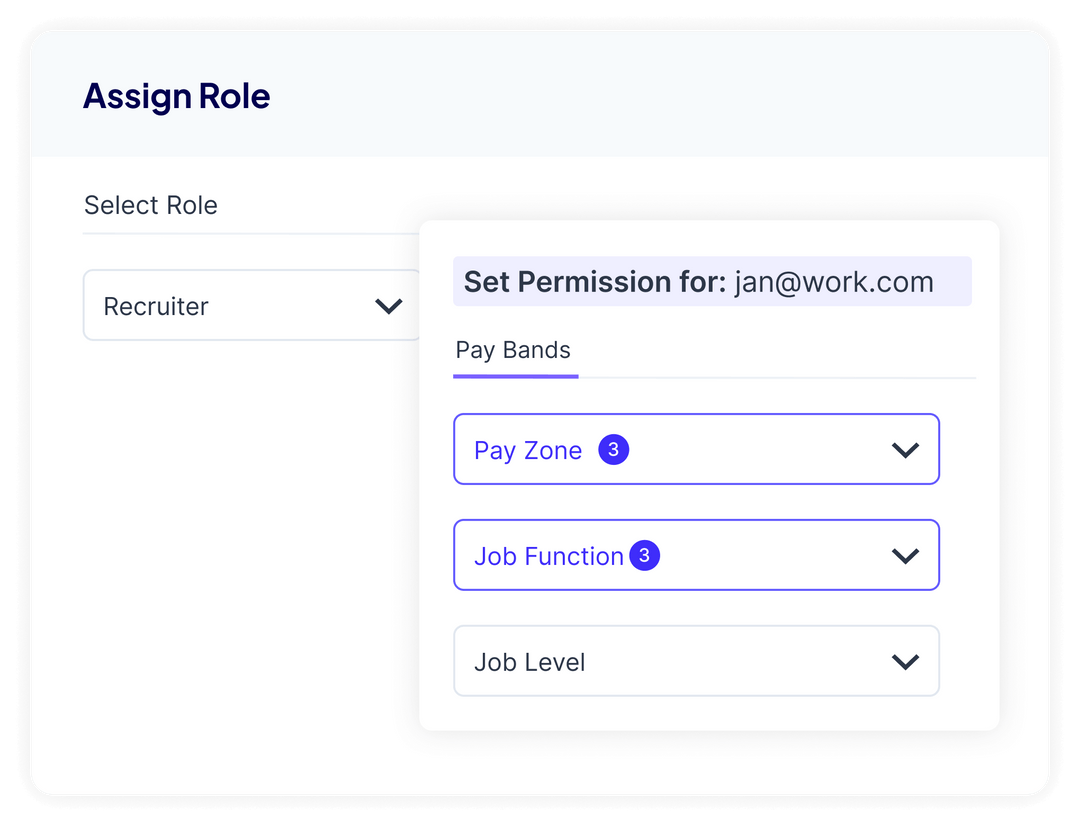The height and width of the screenshot is (826, 1080).
Task: Click the Recruiter text in dropdown
Action: point(156,307)
